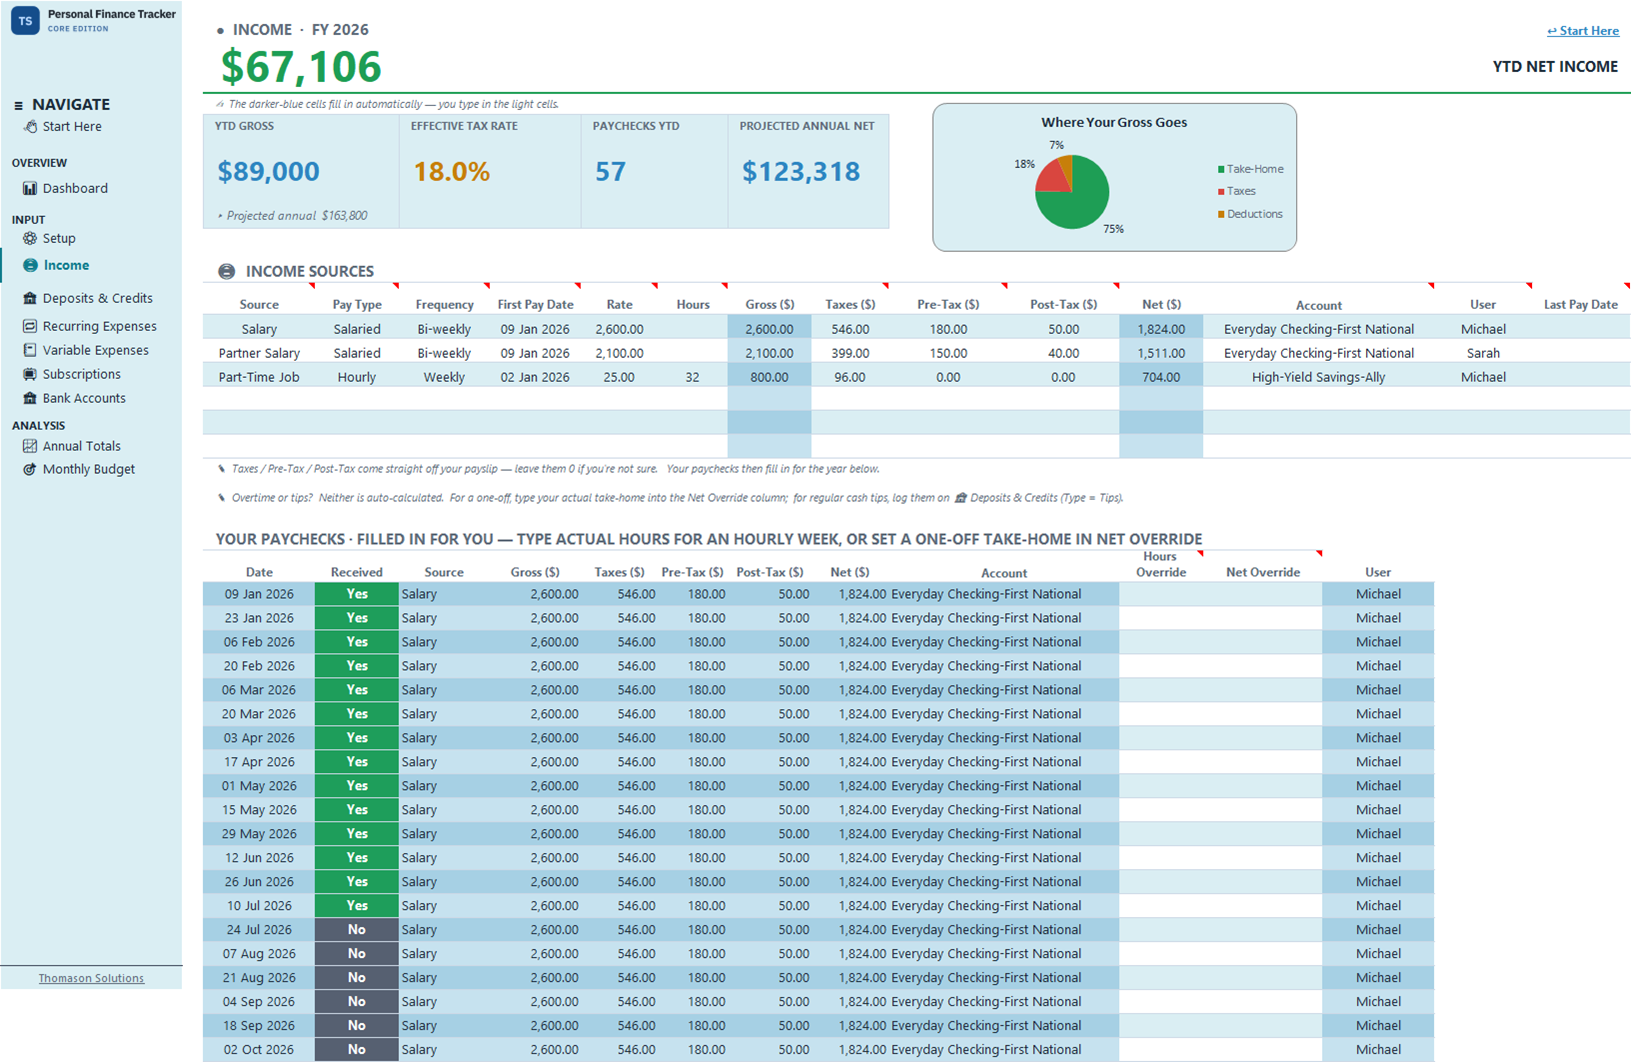This screenshot has height=1062, width=1631.
Task: Click the Annual Totals icon
Action: (x=30, y=446)
